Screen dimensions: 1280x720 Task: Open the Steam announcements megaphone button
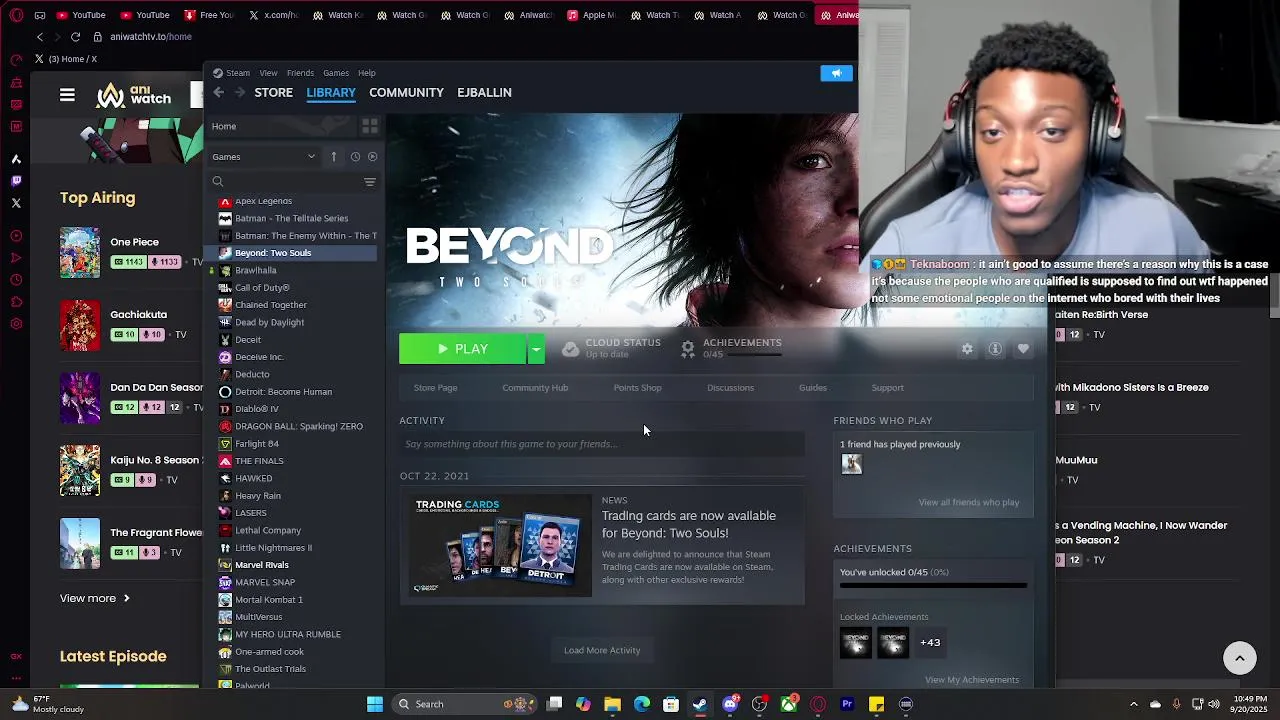836,73
